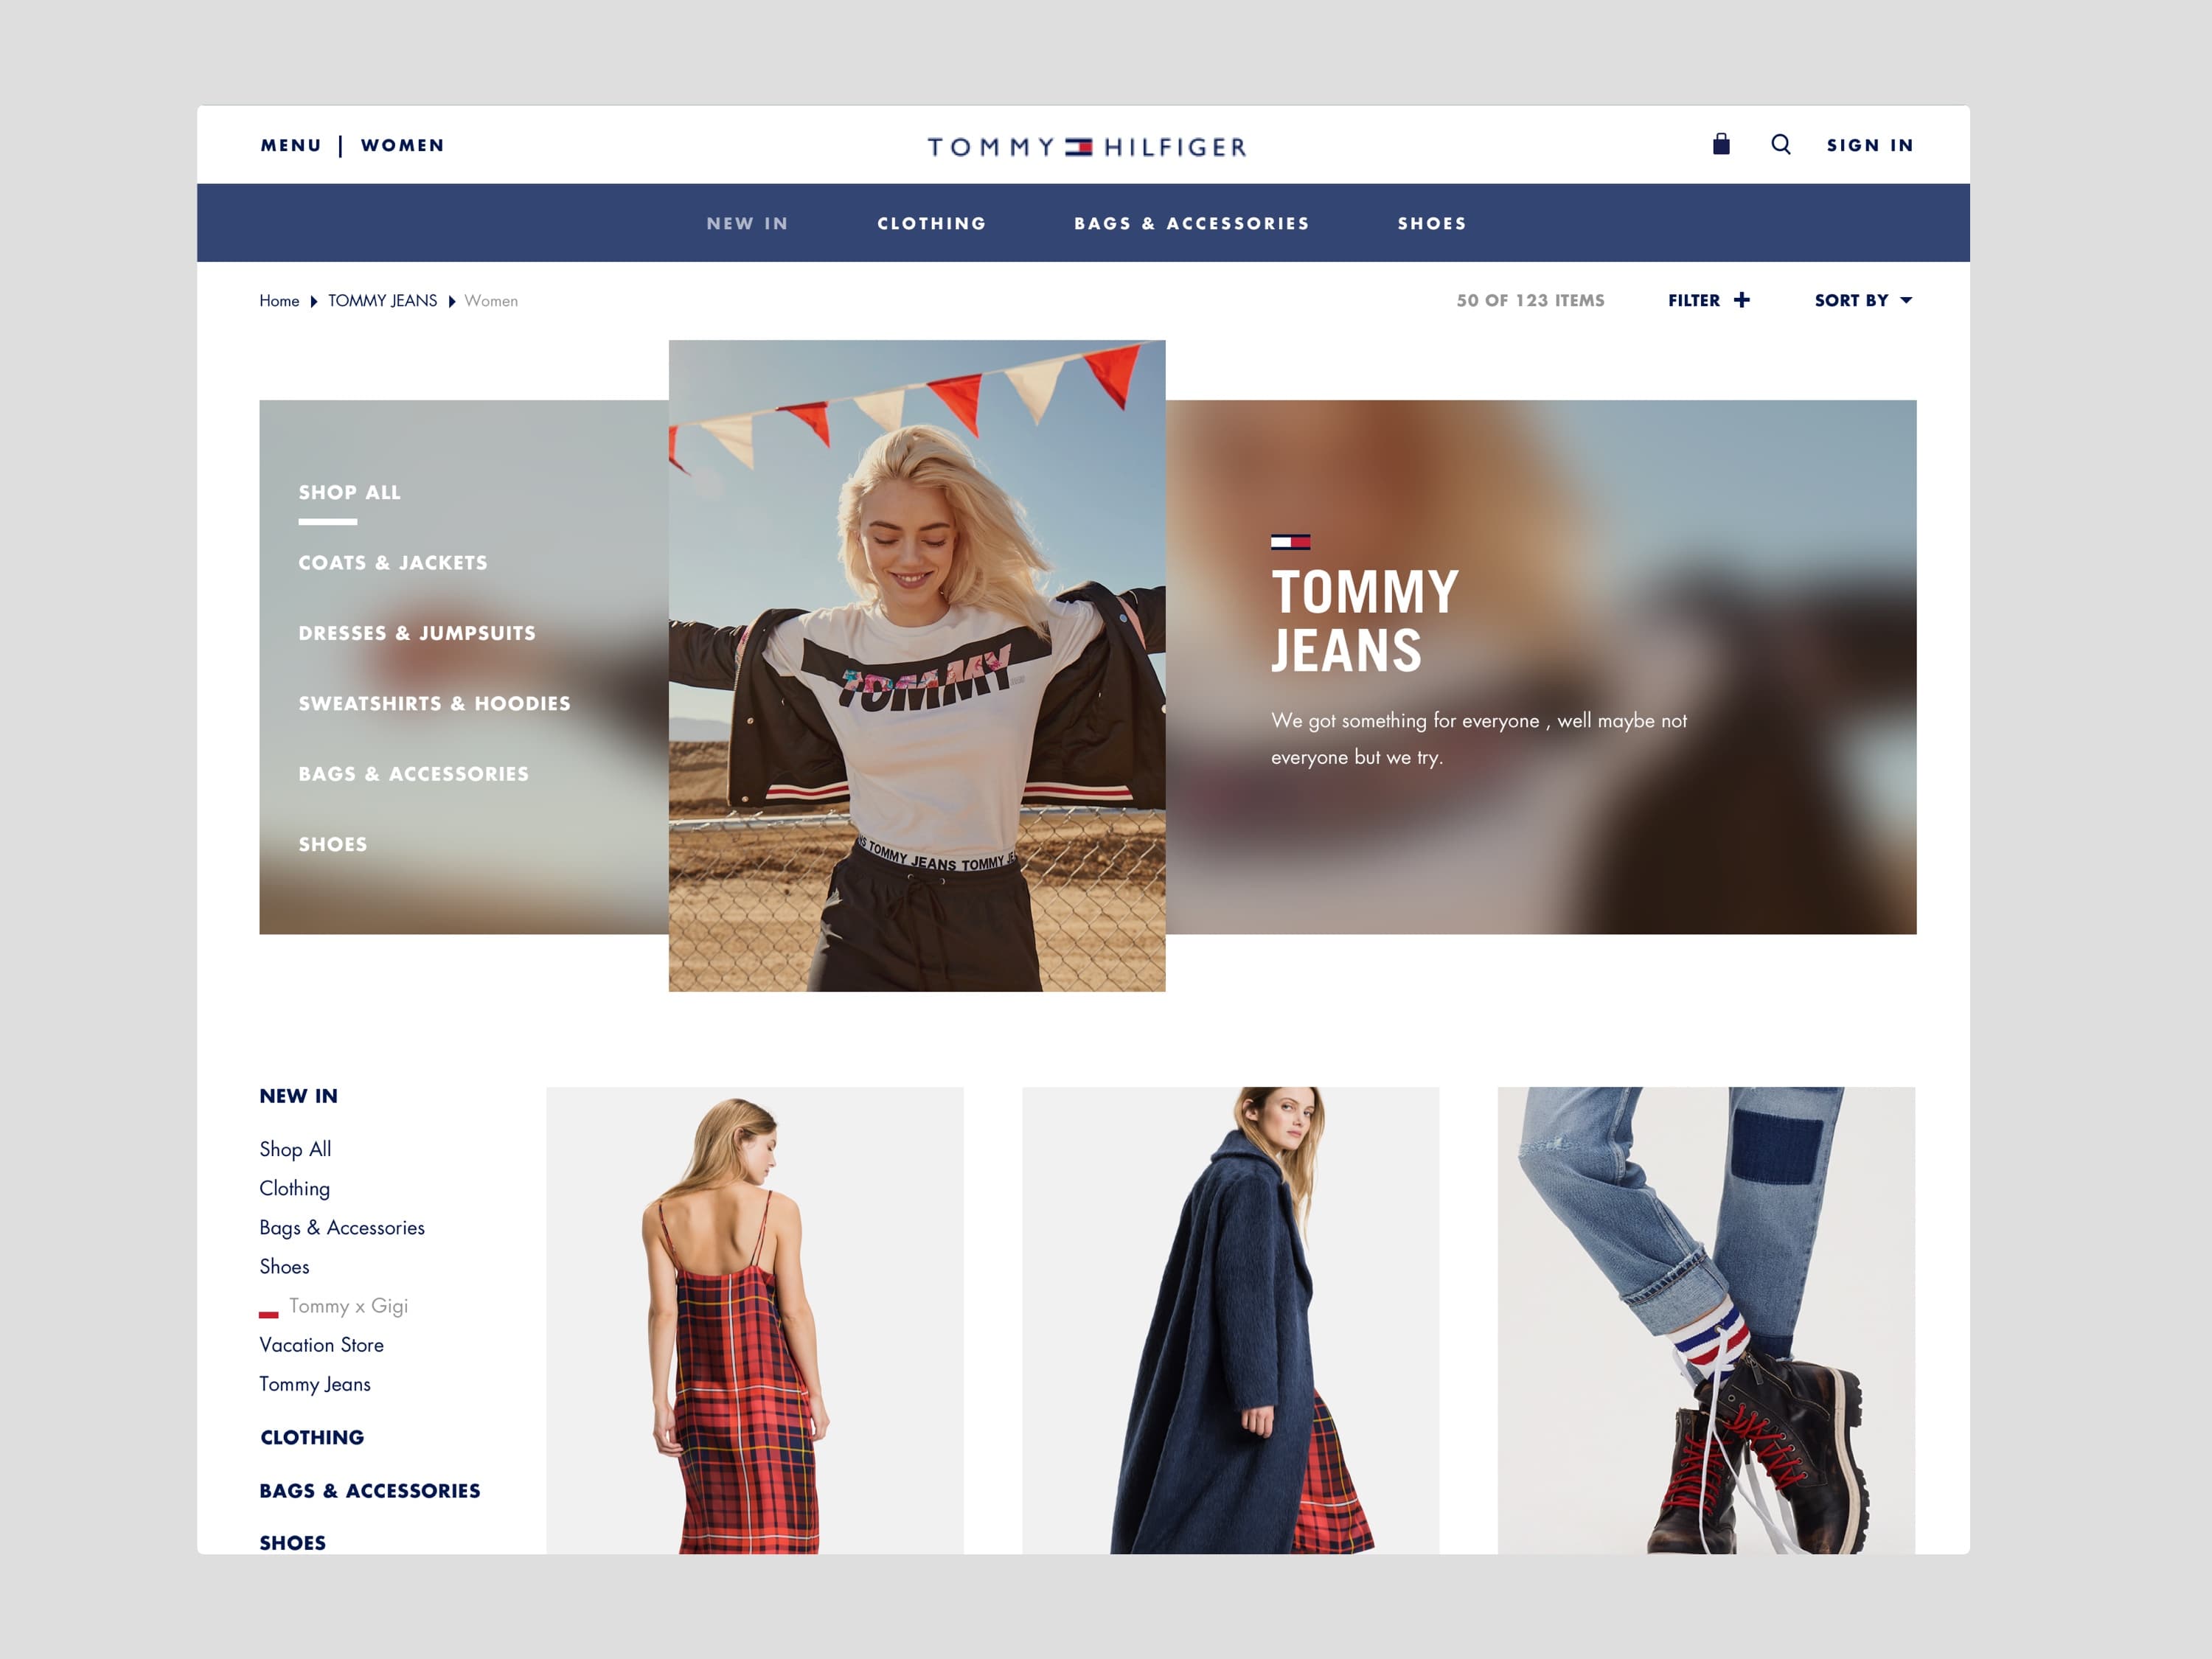Image resolution: width=2212 pixels, height=1659 pixels.
Task: Select WOMEN in the top header
Action: tap(402, 145)
